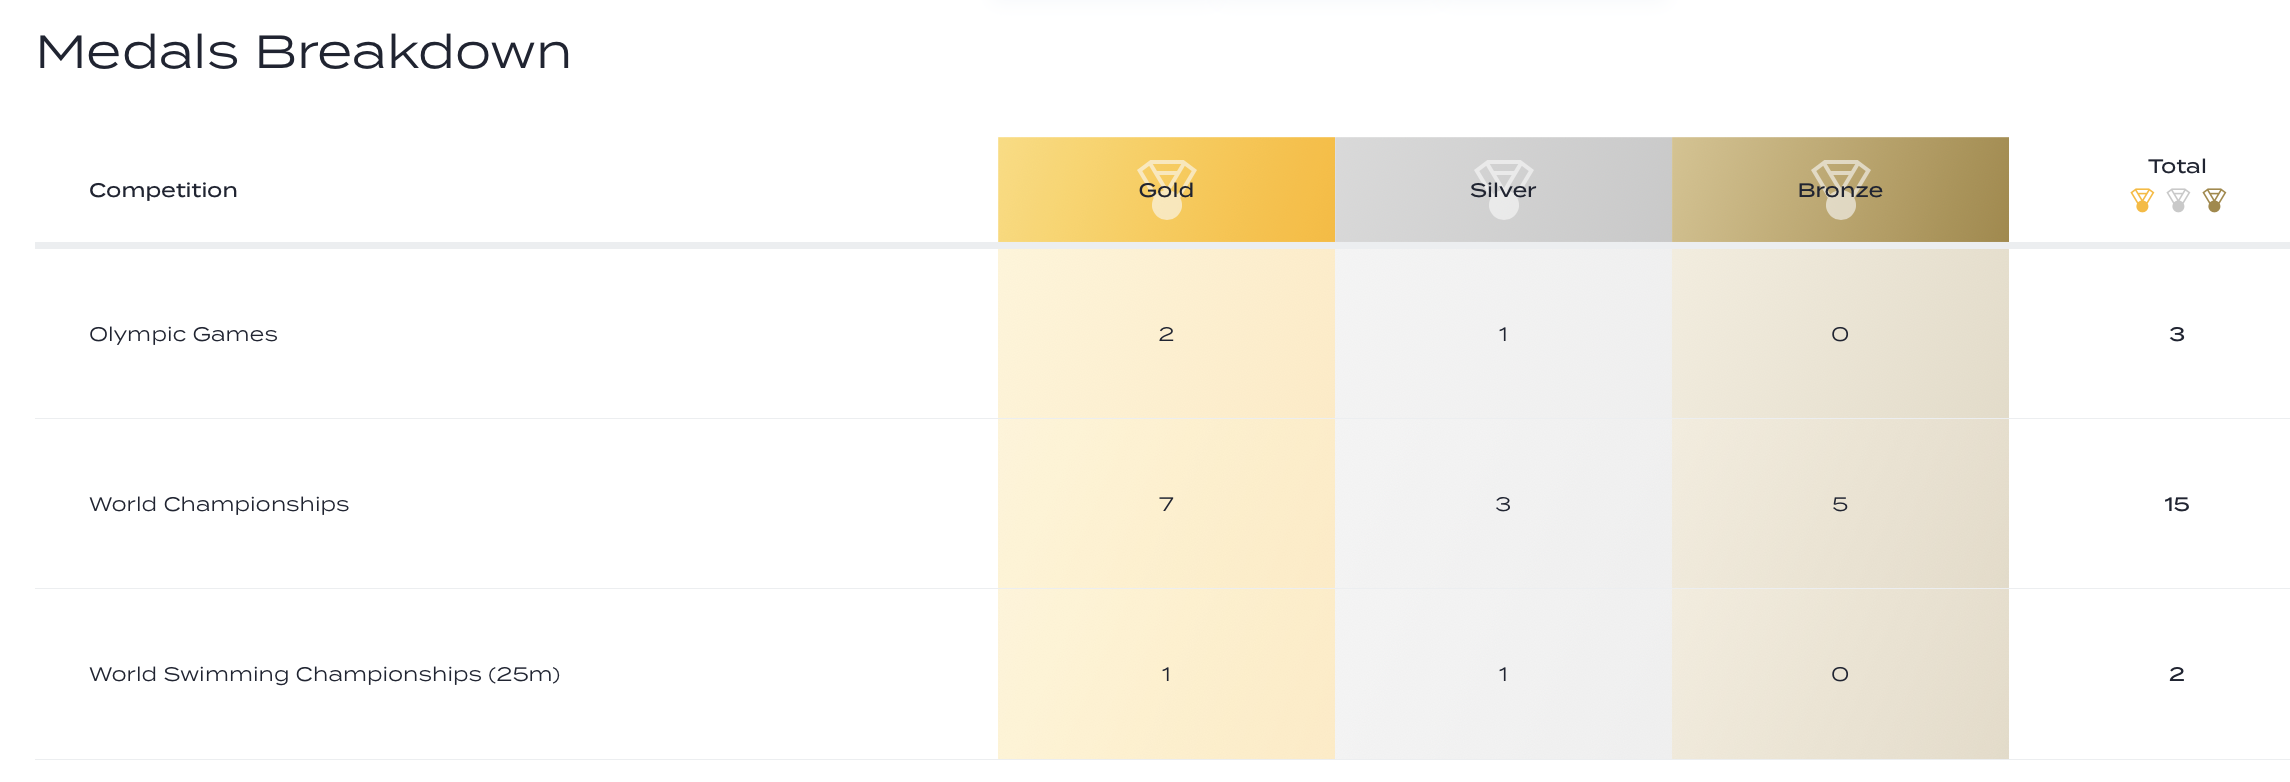2290x782 pixels.
Task: Select Olympic Games bronze count cell
Action: coord(1840,334)
